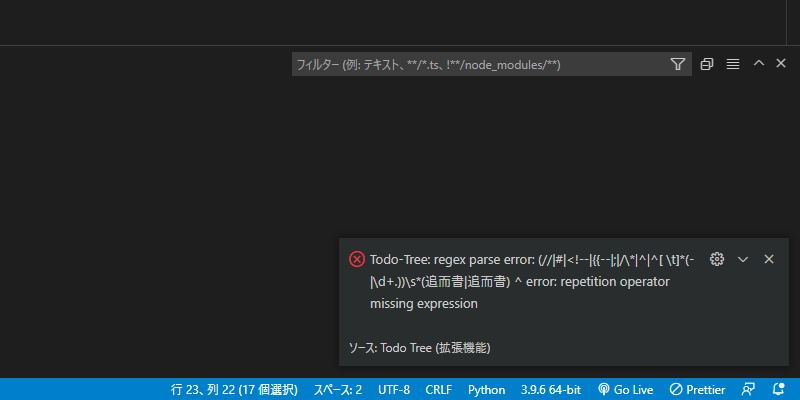Select language mode Python
This screenshot has height=400, width=800.
(487, 390)
